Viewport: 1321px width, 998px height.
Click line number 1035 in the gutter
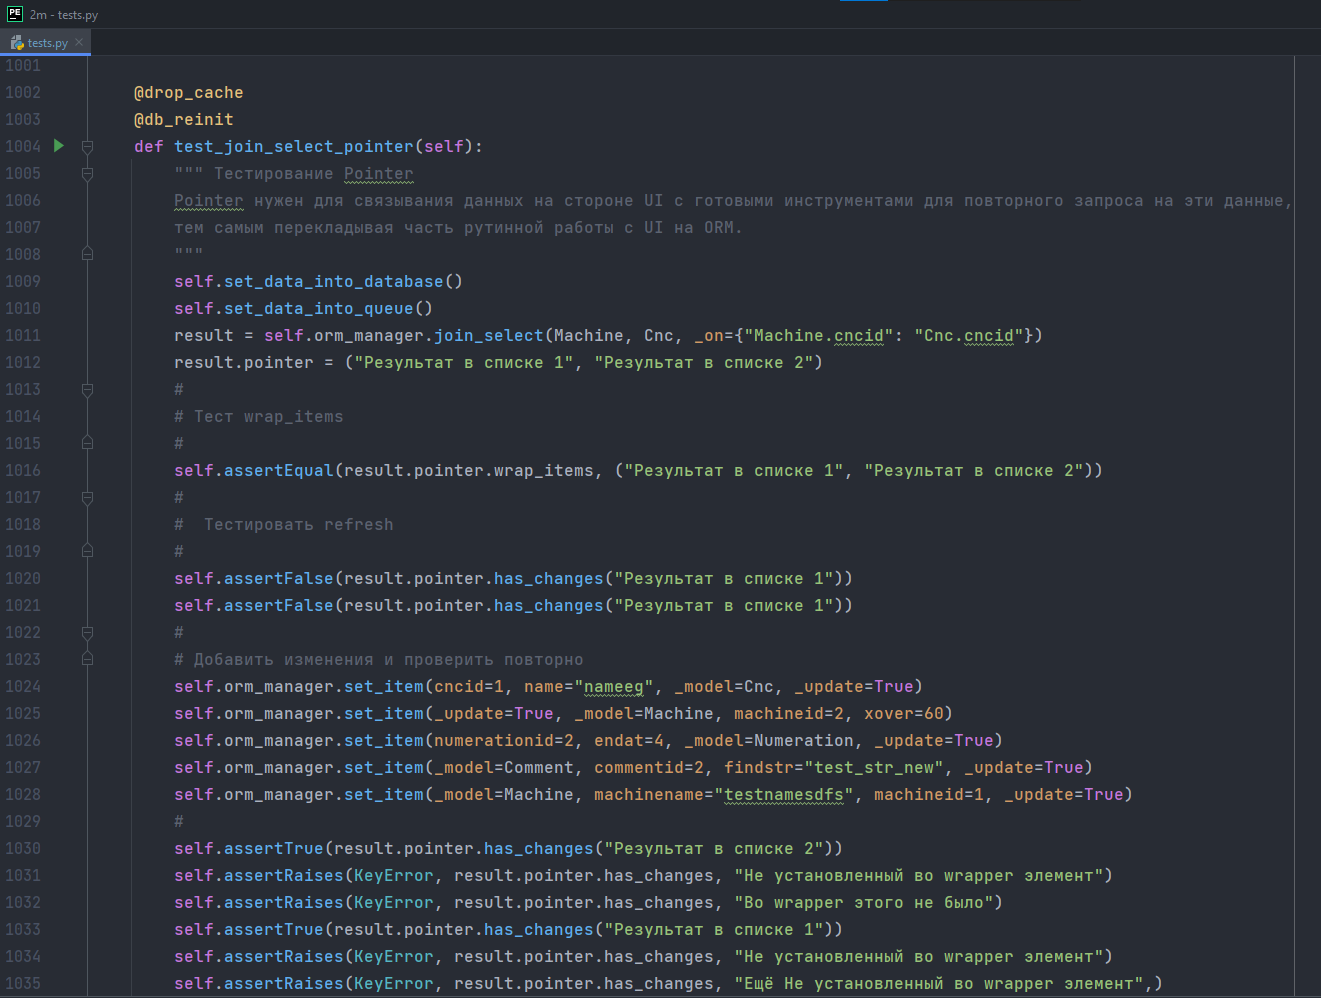coord(23,984)
